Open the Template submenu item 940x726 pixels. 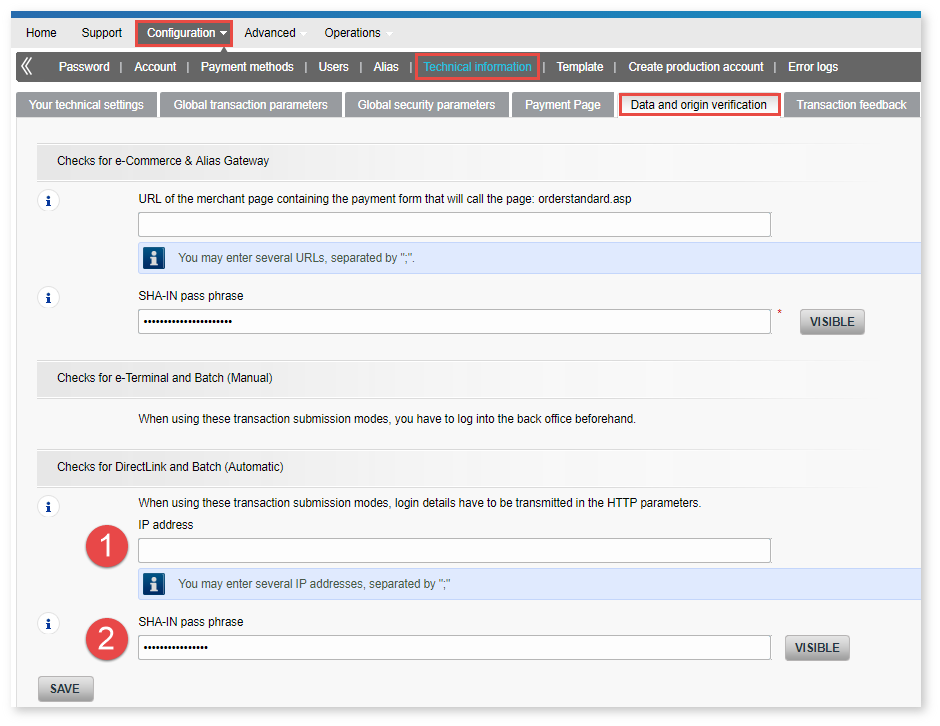(x=580, y=67)
